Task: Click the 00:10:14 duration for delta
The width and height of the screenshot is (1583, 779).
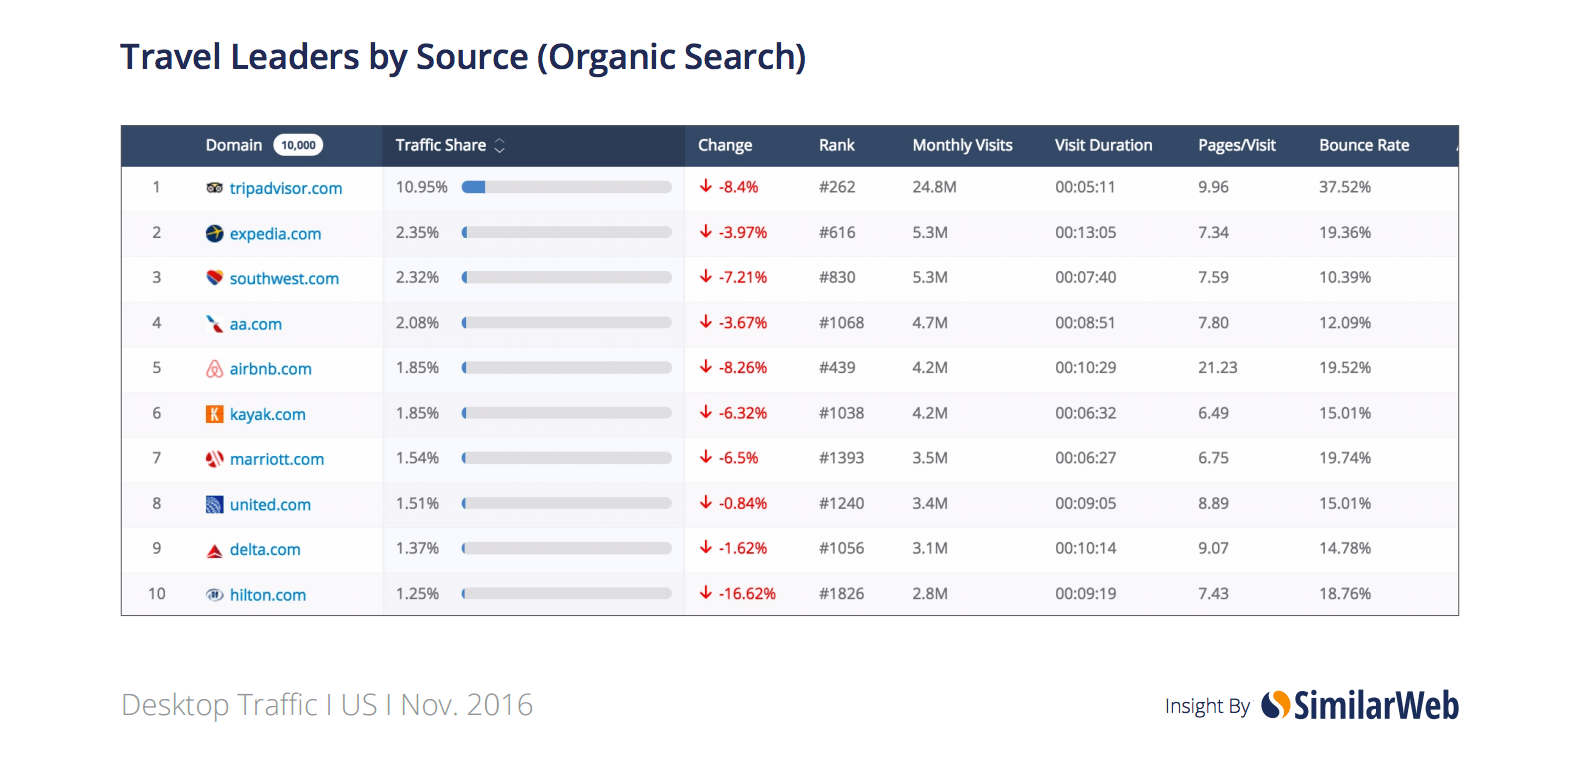Action: [1086, 548]
